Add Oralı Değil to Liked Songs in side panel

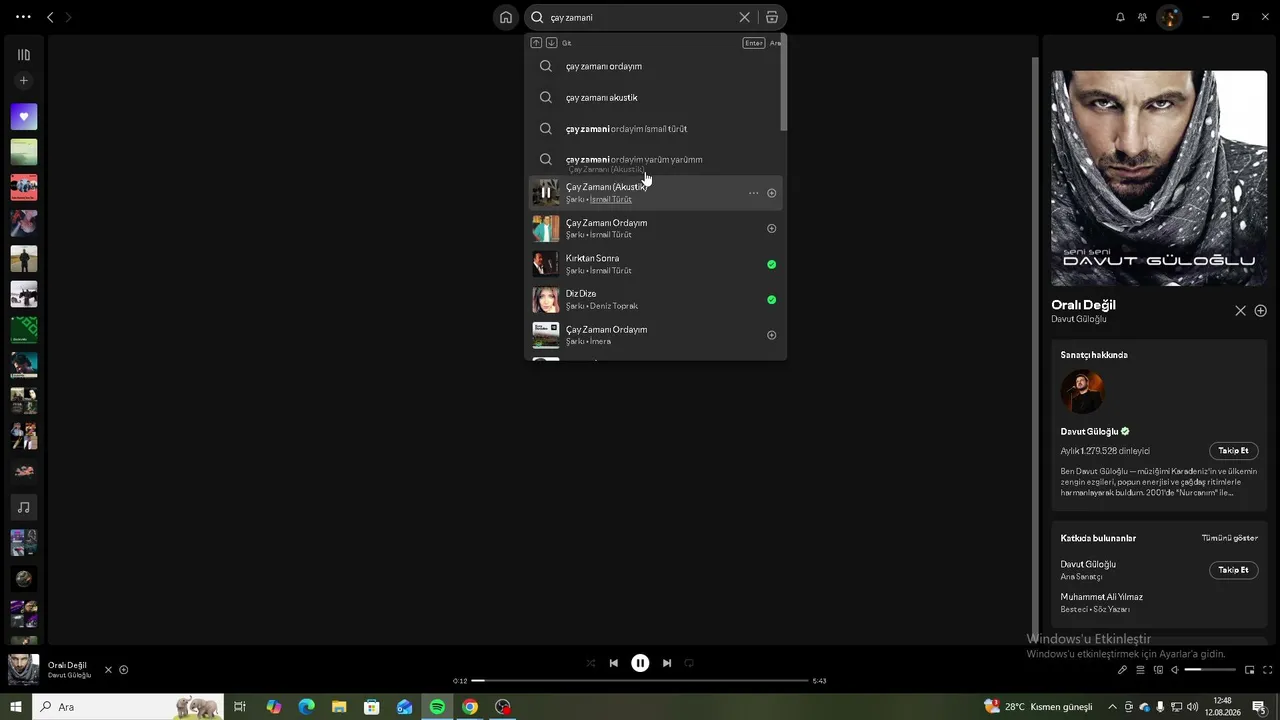pyautogui.click(x=1260, y=311)
